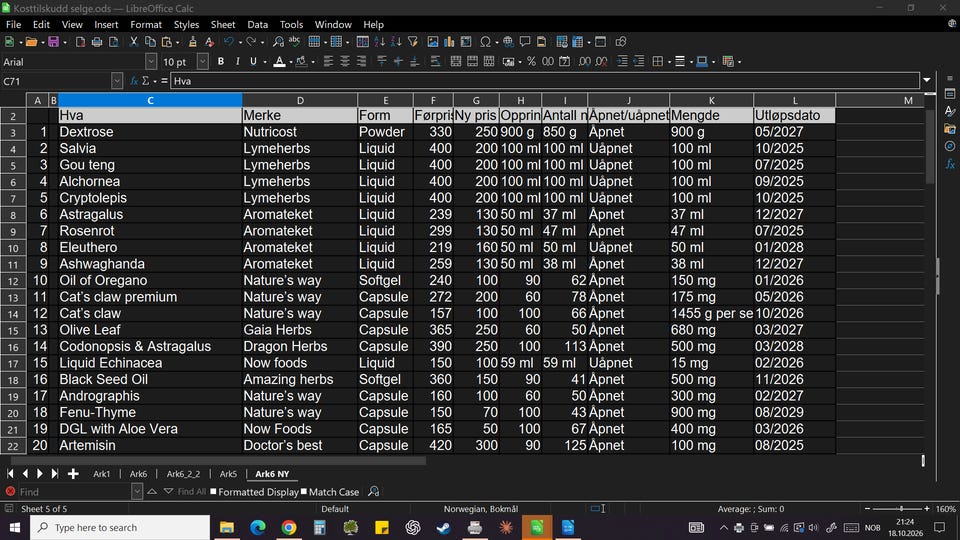Open the sidebar Navigator compass icon
This screenshot has height=540, width=960.
[950, 146]
